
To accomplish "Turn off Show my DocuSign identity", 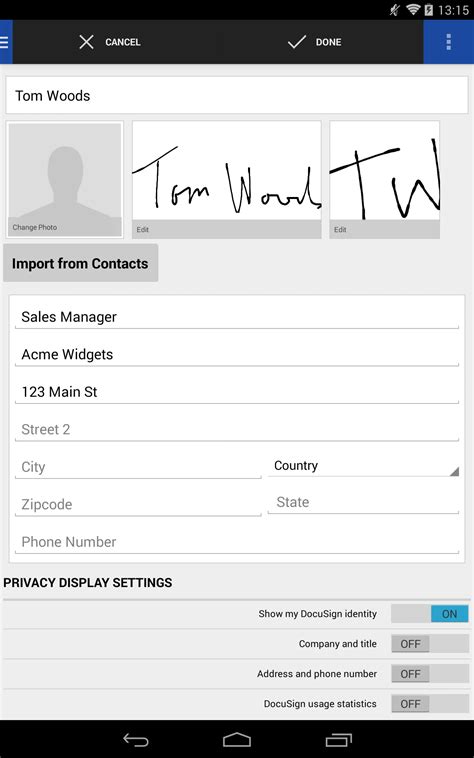I will pos(430,614).
